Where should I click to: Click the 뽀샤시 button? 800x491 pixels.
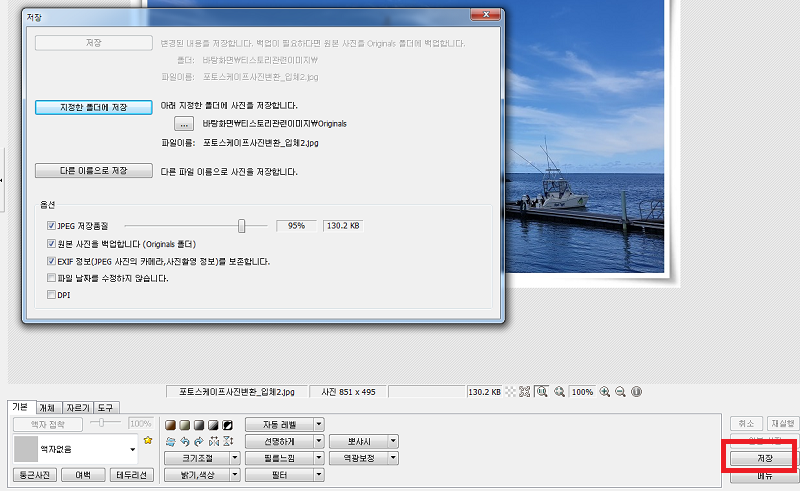coord(359,441)
